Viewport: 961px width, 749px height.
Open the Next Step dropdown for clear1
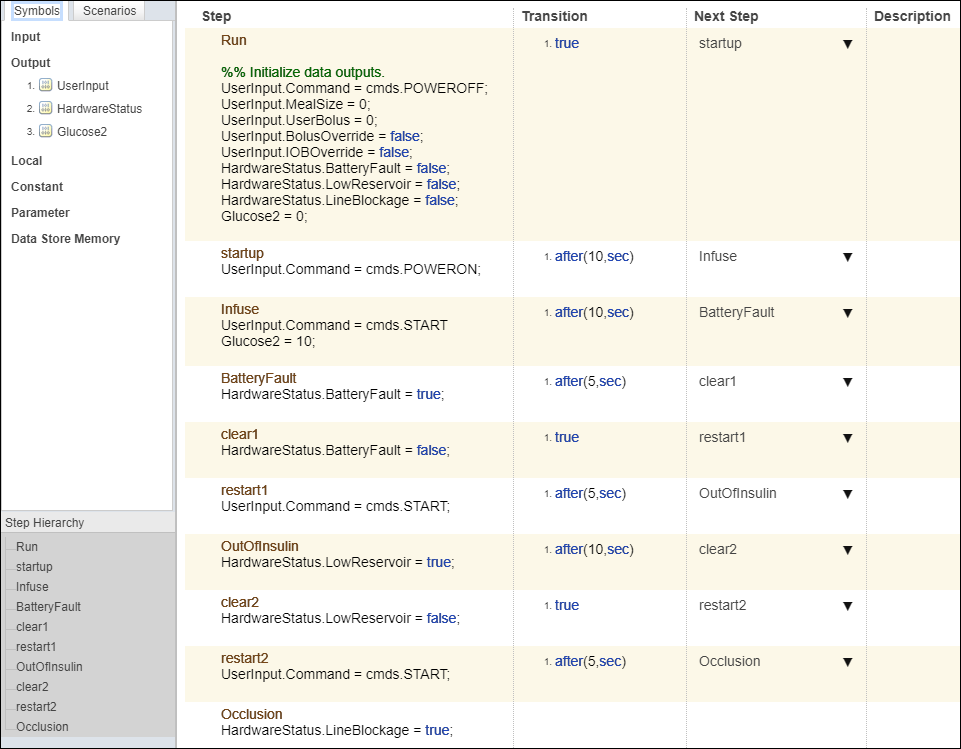click(x=847, y=437)
